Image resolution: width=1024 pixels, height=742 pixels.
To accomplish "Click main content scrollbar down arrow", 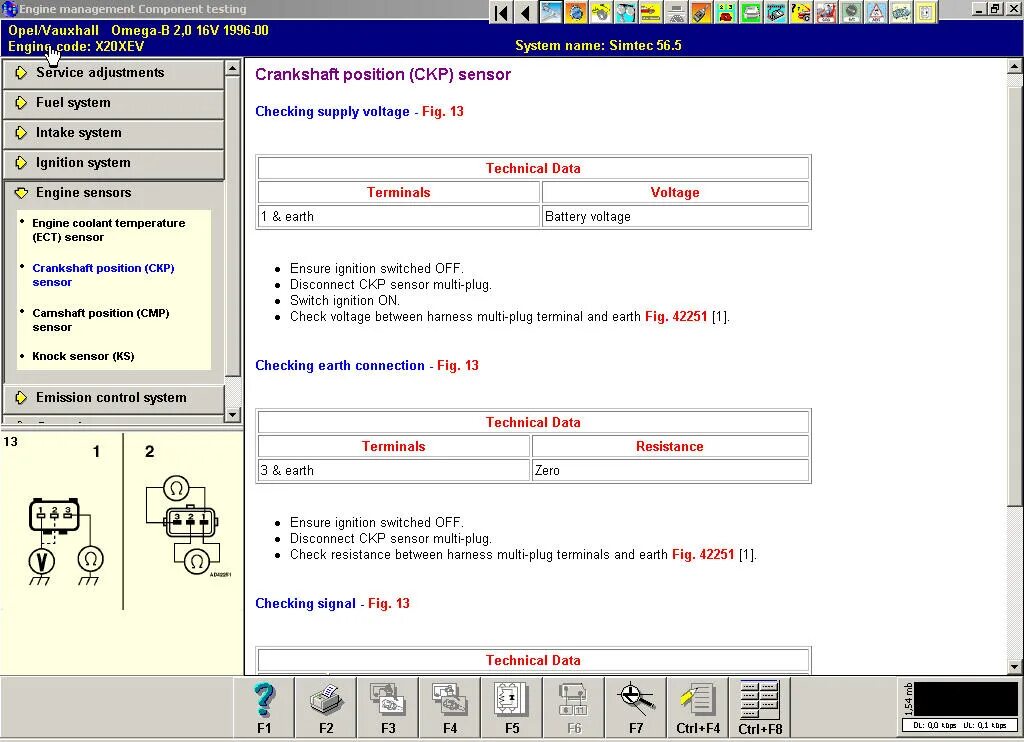I will [1014, 667].
